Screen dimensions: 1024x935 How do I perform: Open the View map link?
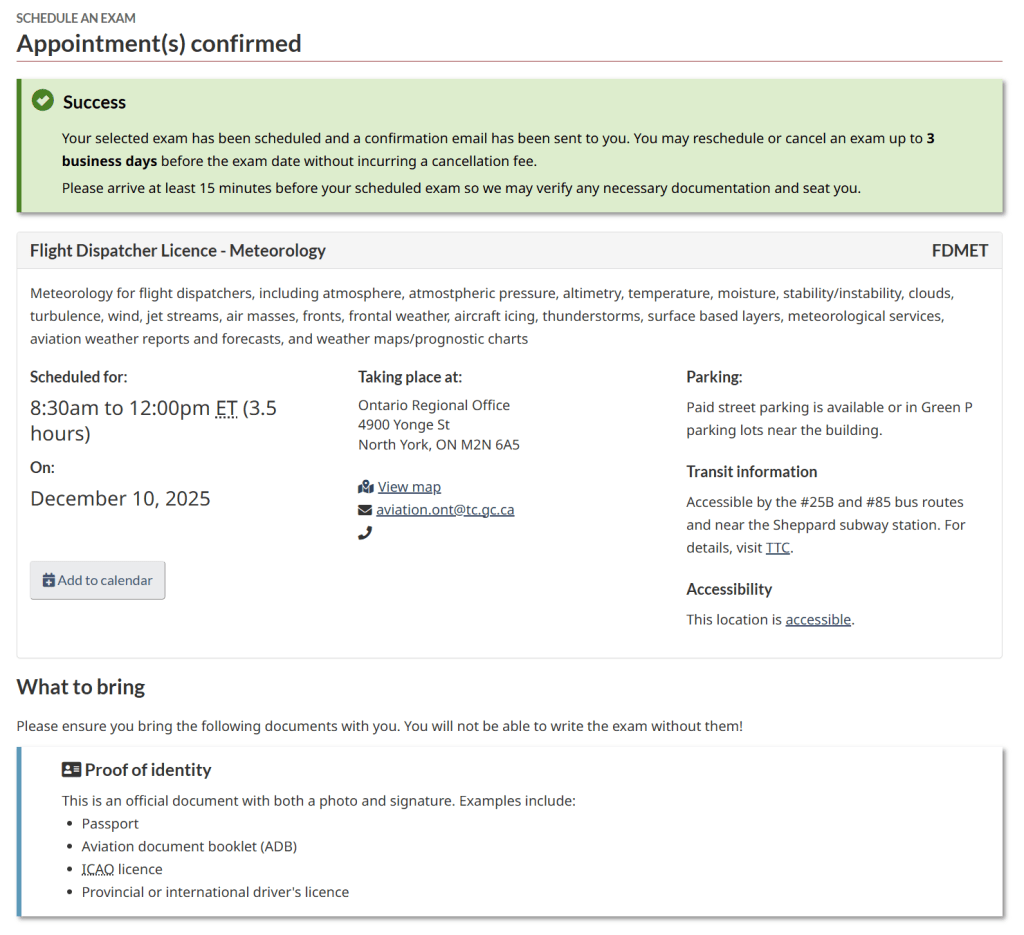pyautogui.click(x=409, y=487)
